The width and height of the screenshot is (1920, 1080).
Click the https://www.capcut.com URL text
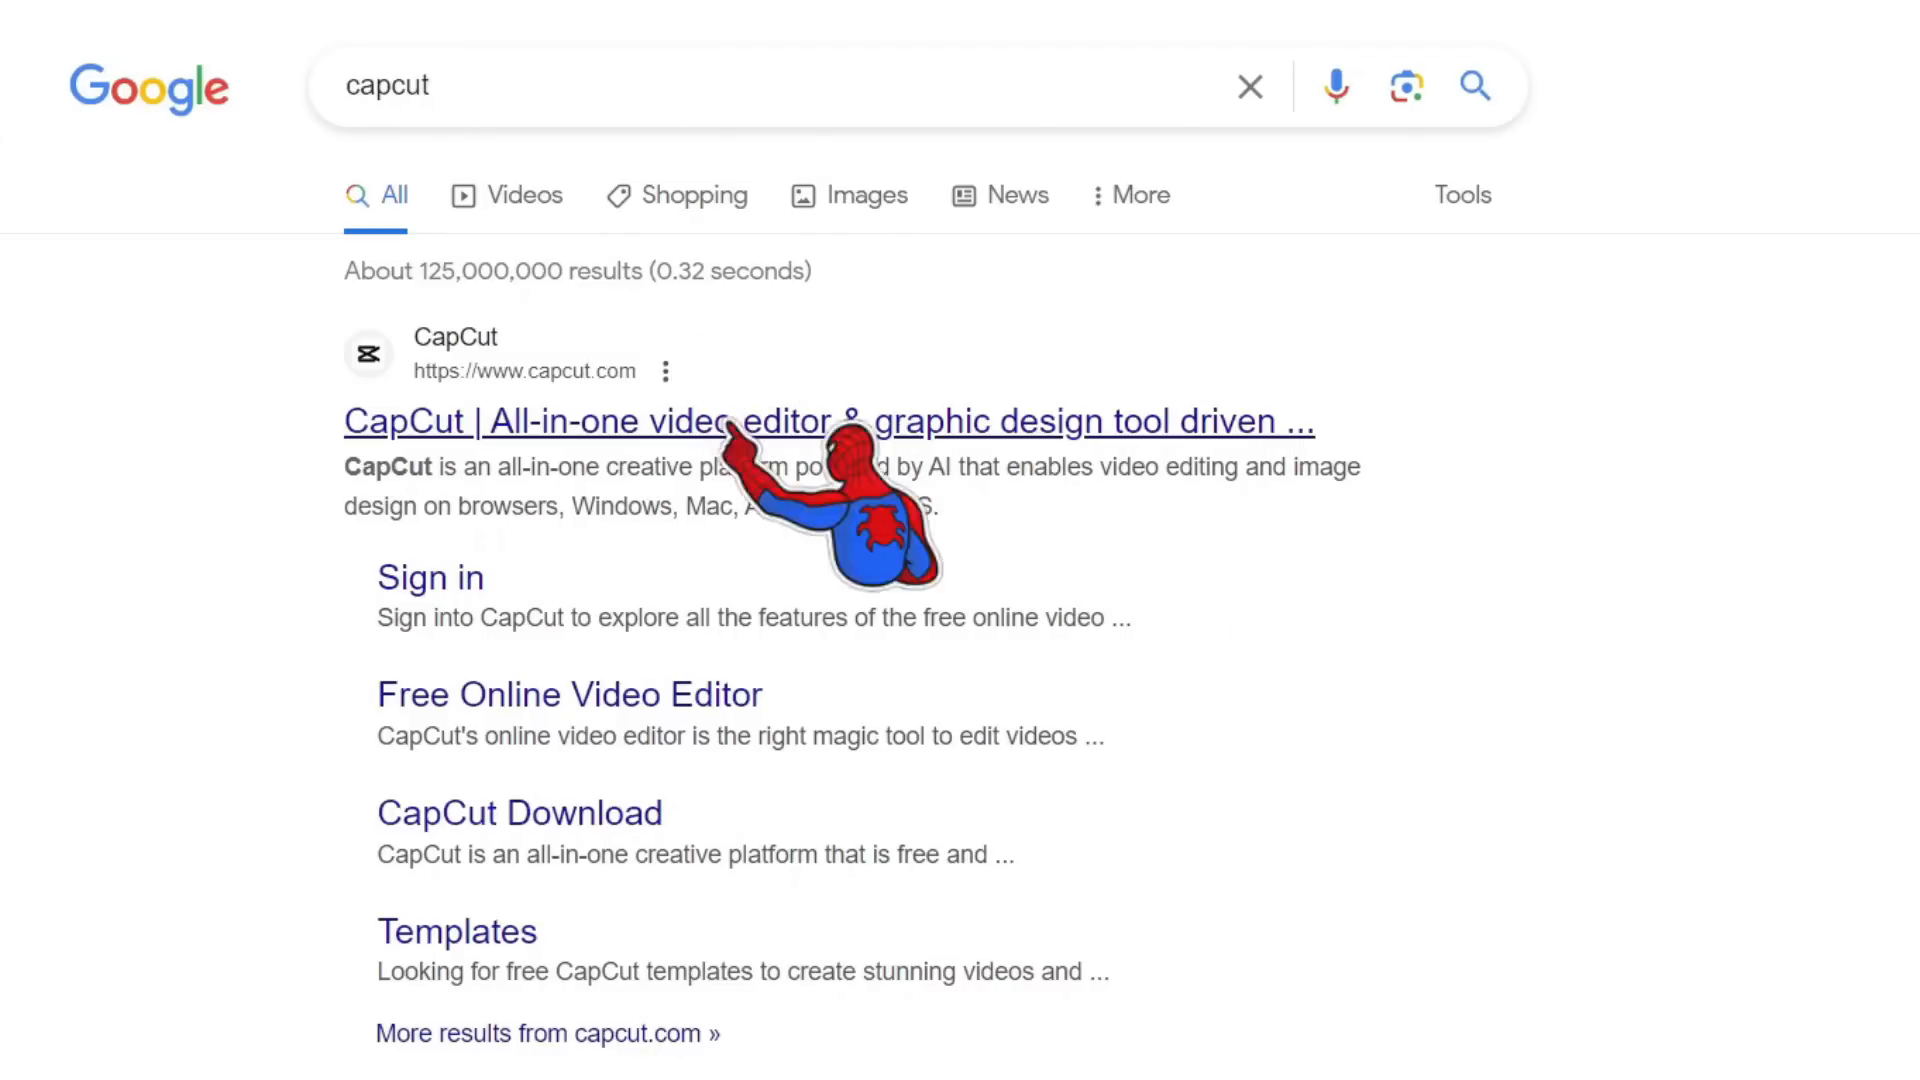(525, 371)
